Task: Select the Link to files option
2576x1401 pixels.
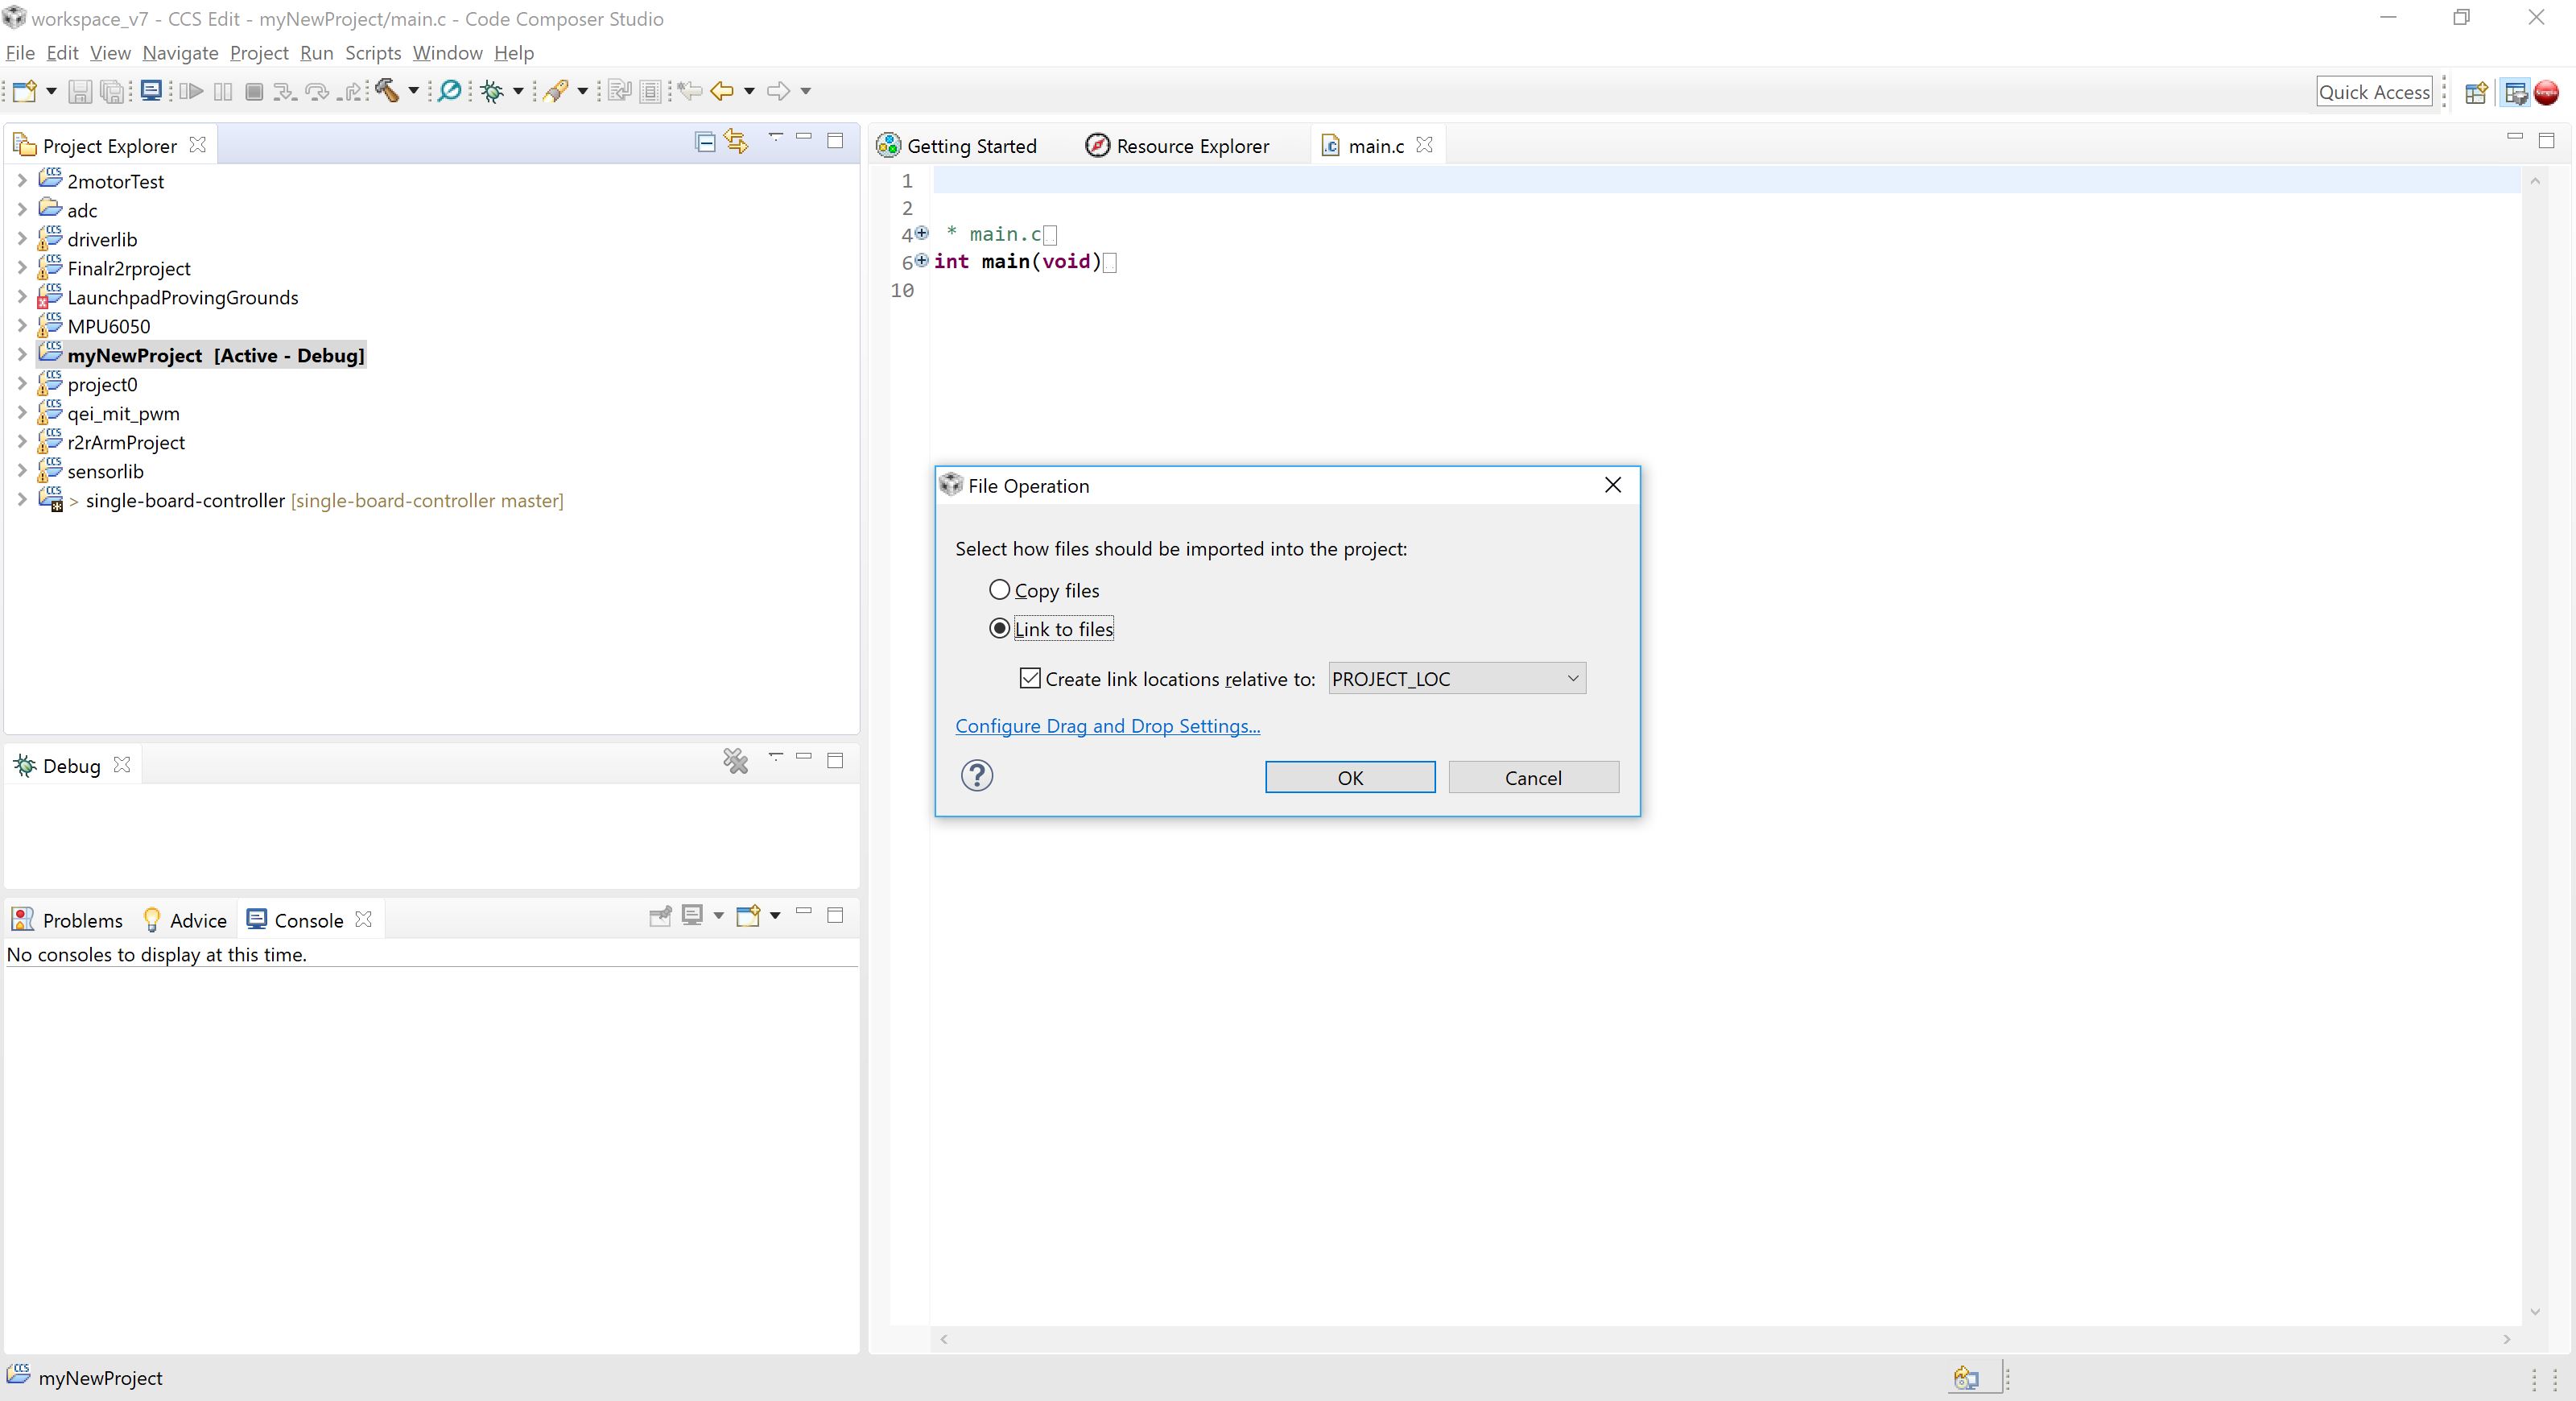Action: pyautogui.click(x=999, y=629)
